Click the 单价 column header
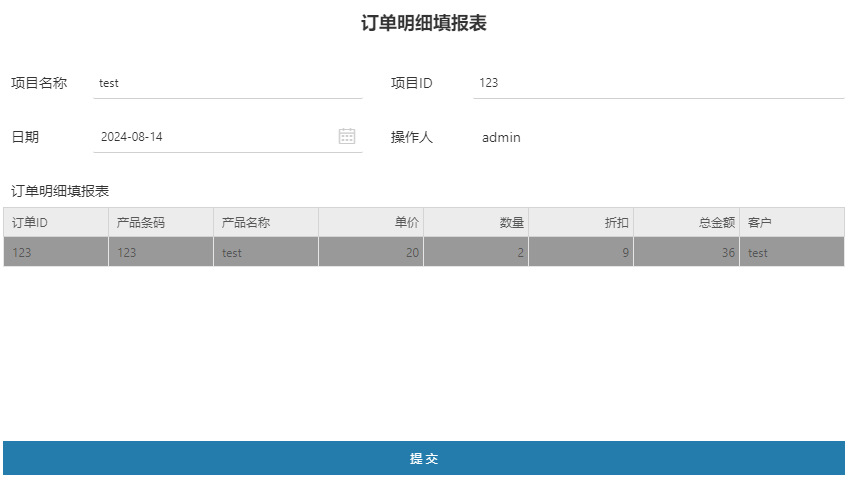Screen dimensions: 851x481 [x=371, y=222]
